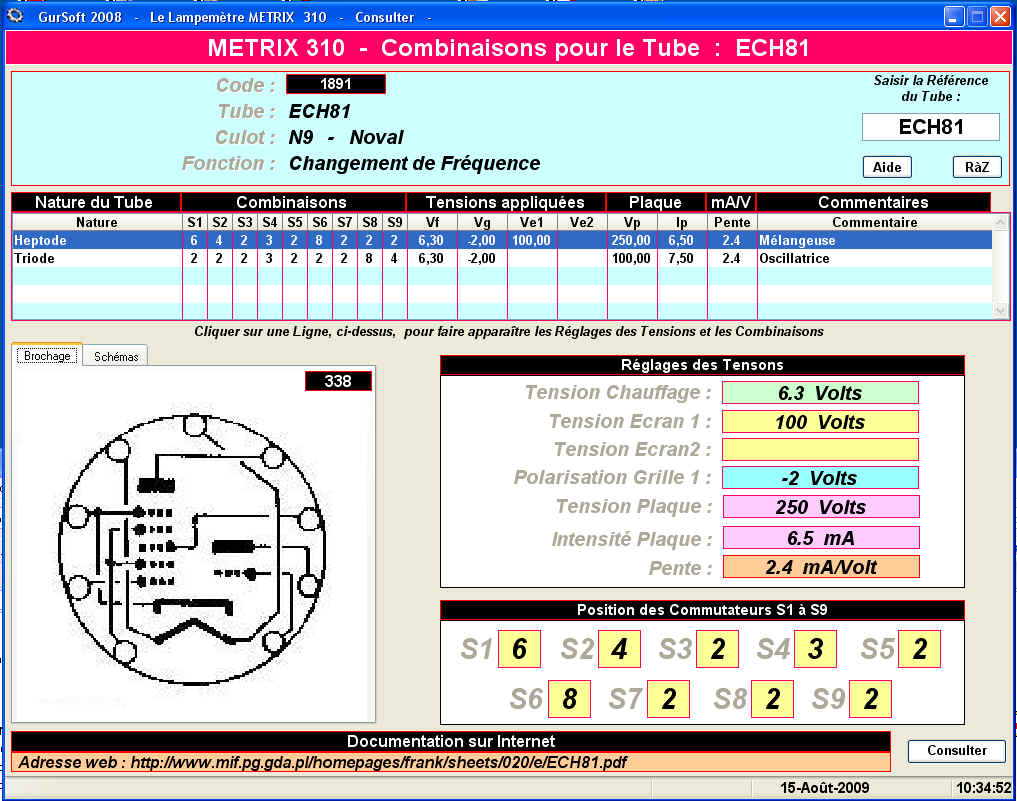Click the S9 switch position box
This screenshot has width=1017, height=801.
[x=870, y=699]
